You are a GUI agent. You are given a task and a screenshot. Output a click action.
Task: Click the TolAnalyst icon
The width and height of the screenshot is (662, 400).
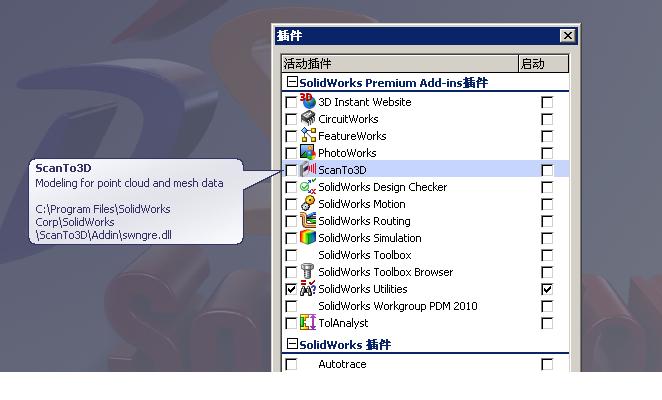pyautogui.click(x=308, y=322)
